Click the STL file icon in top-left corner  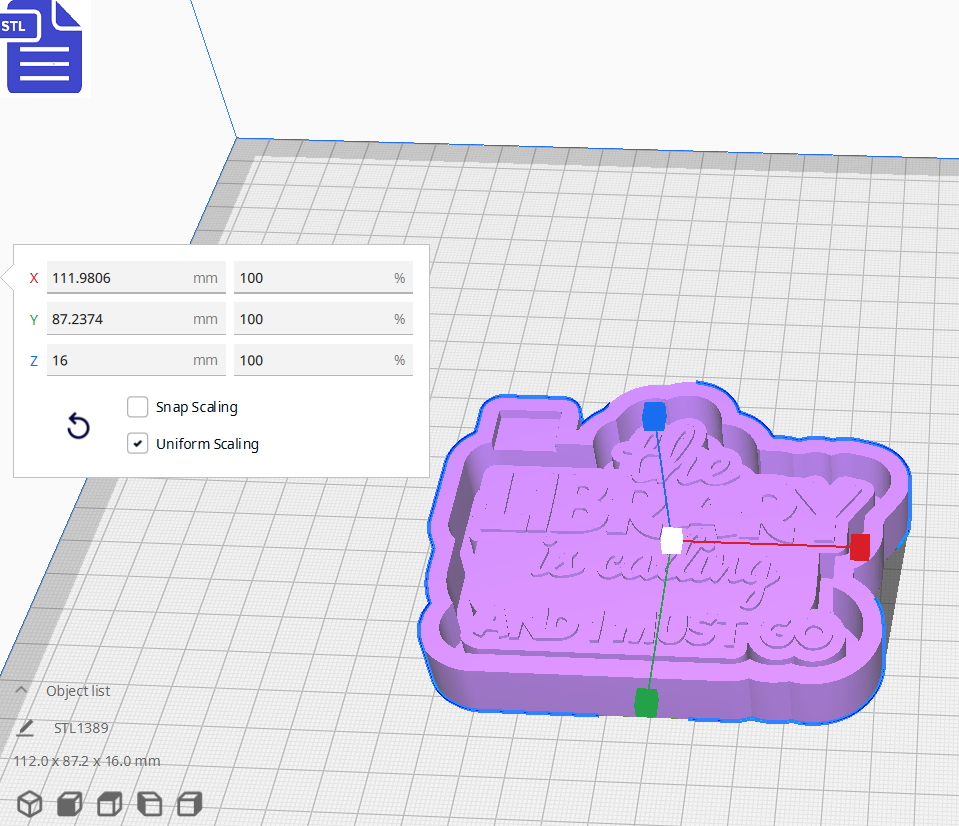[44, 47]
